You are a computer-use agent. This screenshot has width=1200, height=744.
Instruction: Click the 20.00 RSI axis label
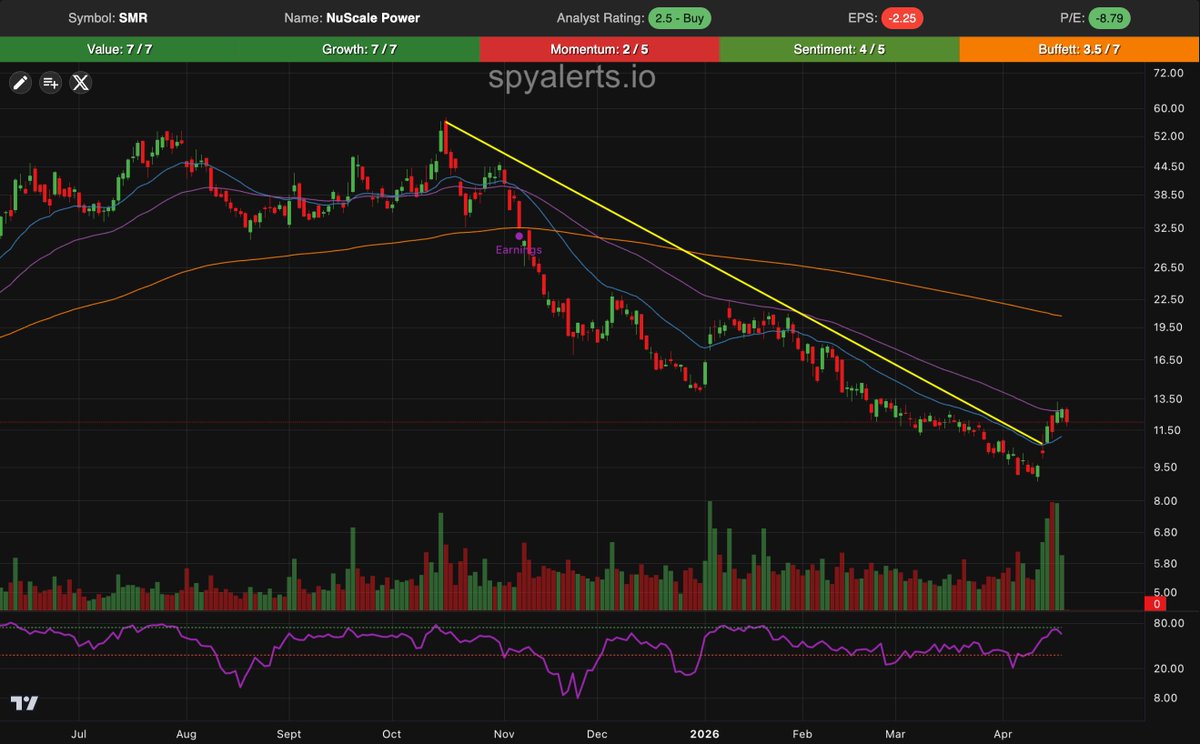(1169, 668)
